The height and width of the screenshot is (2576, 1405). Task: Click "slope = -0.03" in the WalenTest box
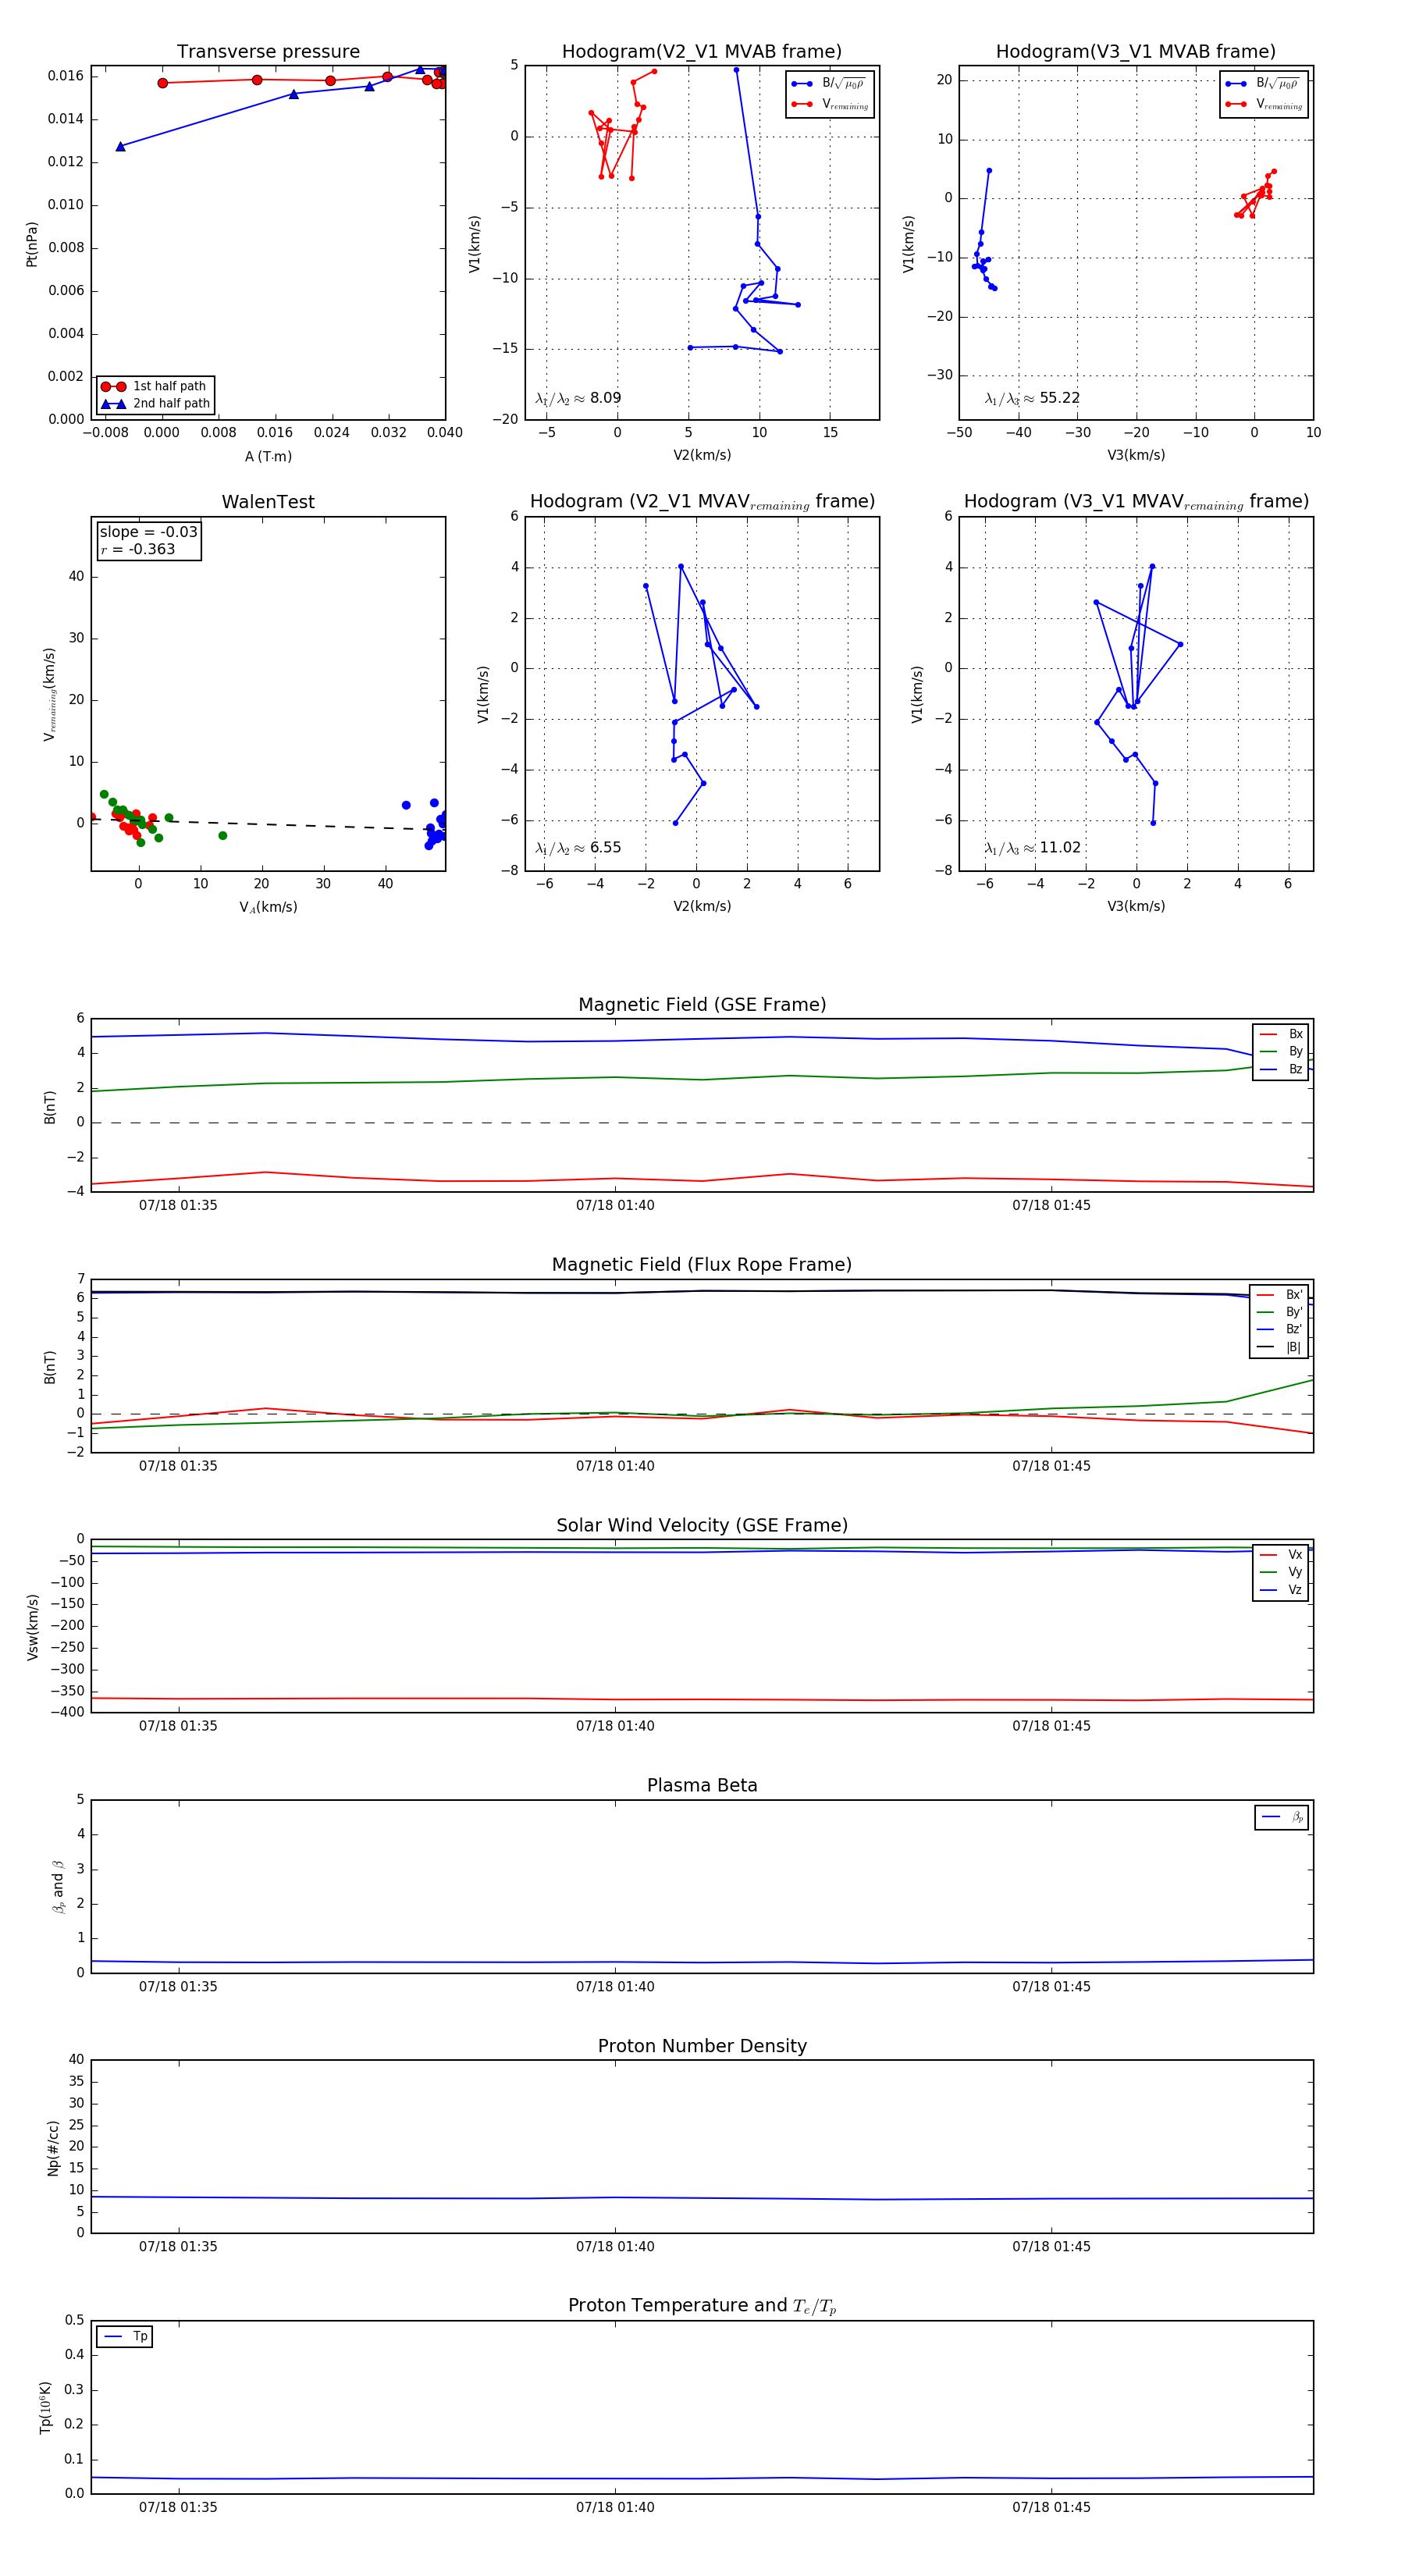coord(148,532)
